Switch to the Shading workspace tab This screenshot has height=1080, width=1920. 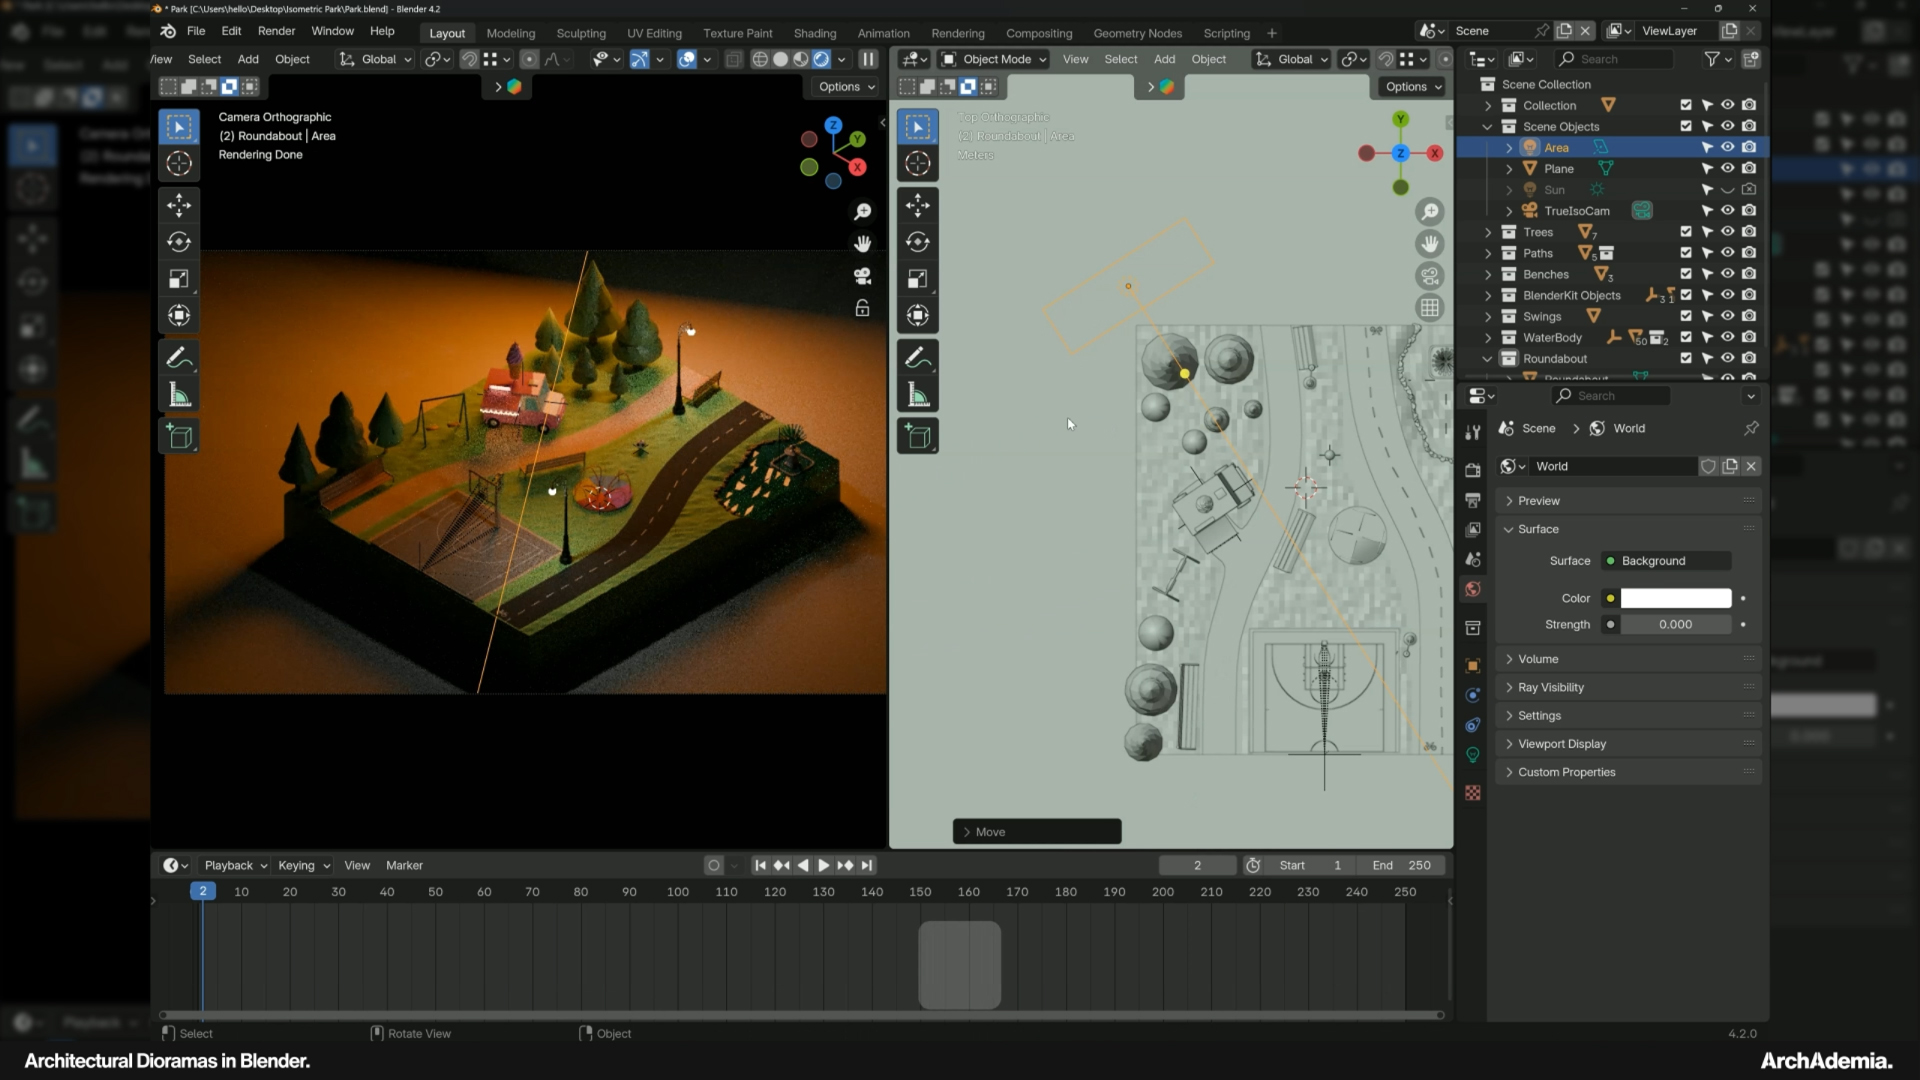tap(814, 33)
